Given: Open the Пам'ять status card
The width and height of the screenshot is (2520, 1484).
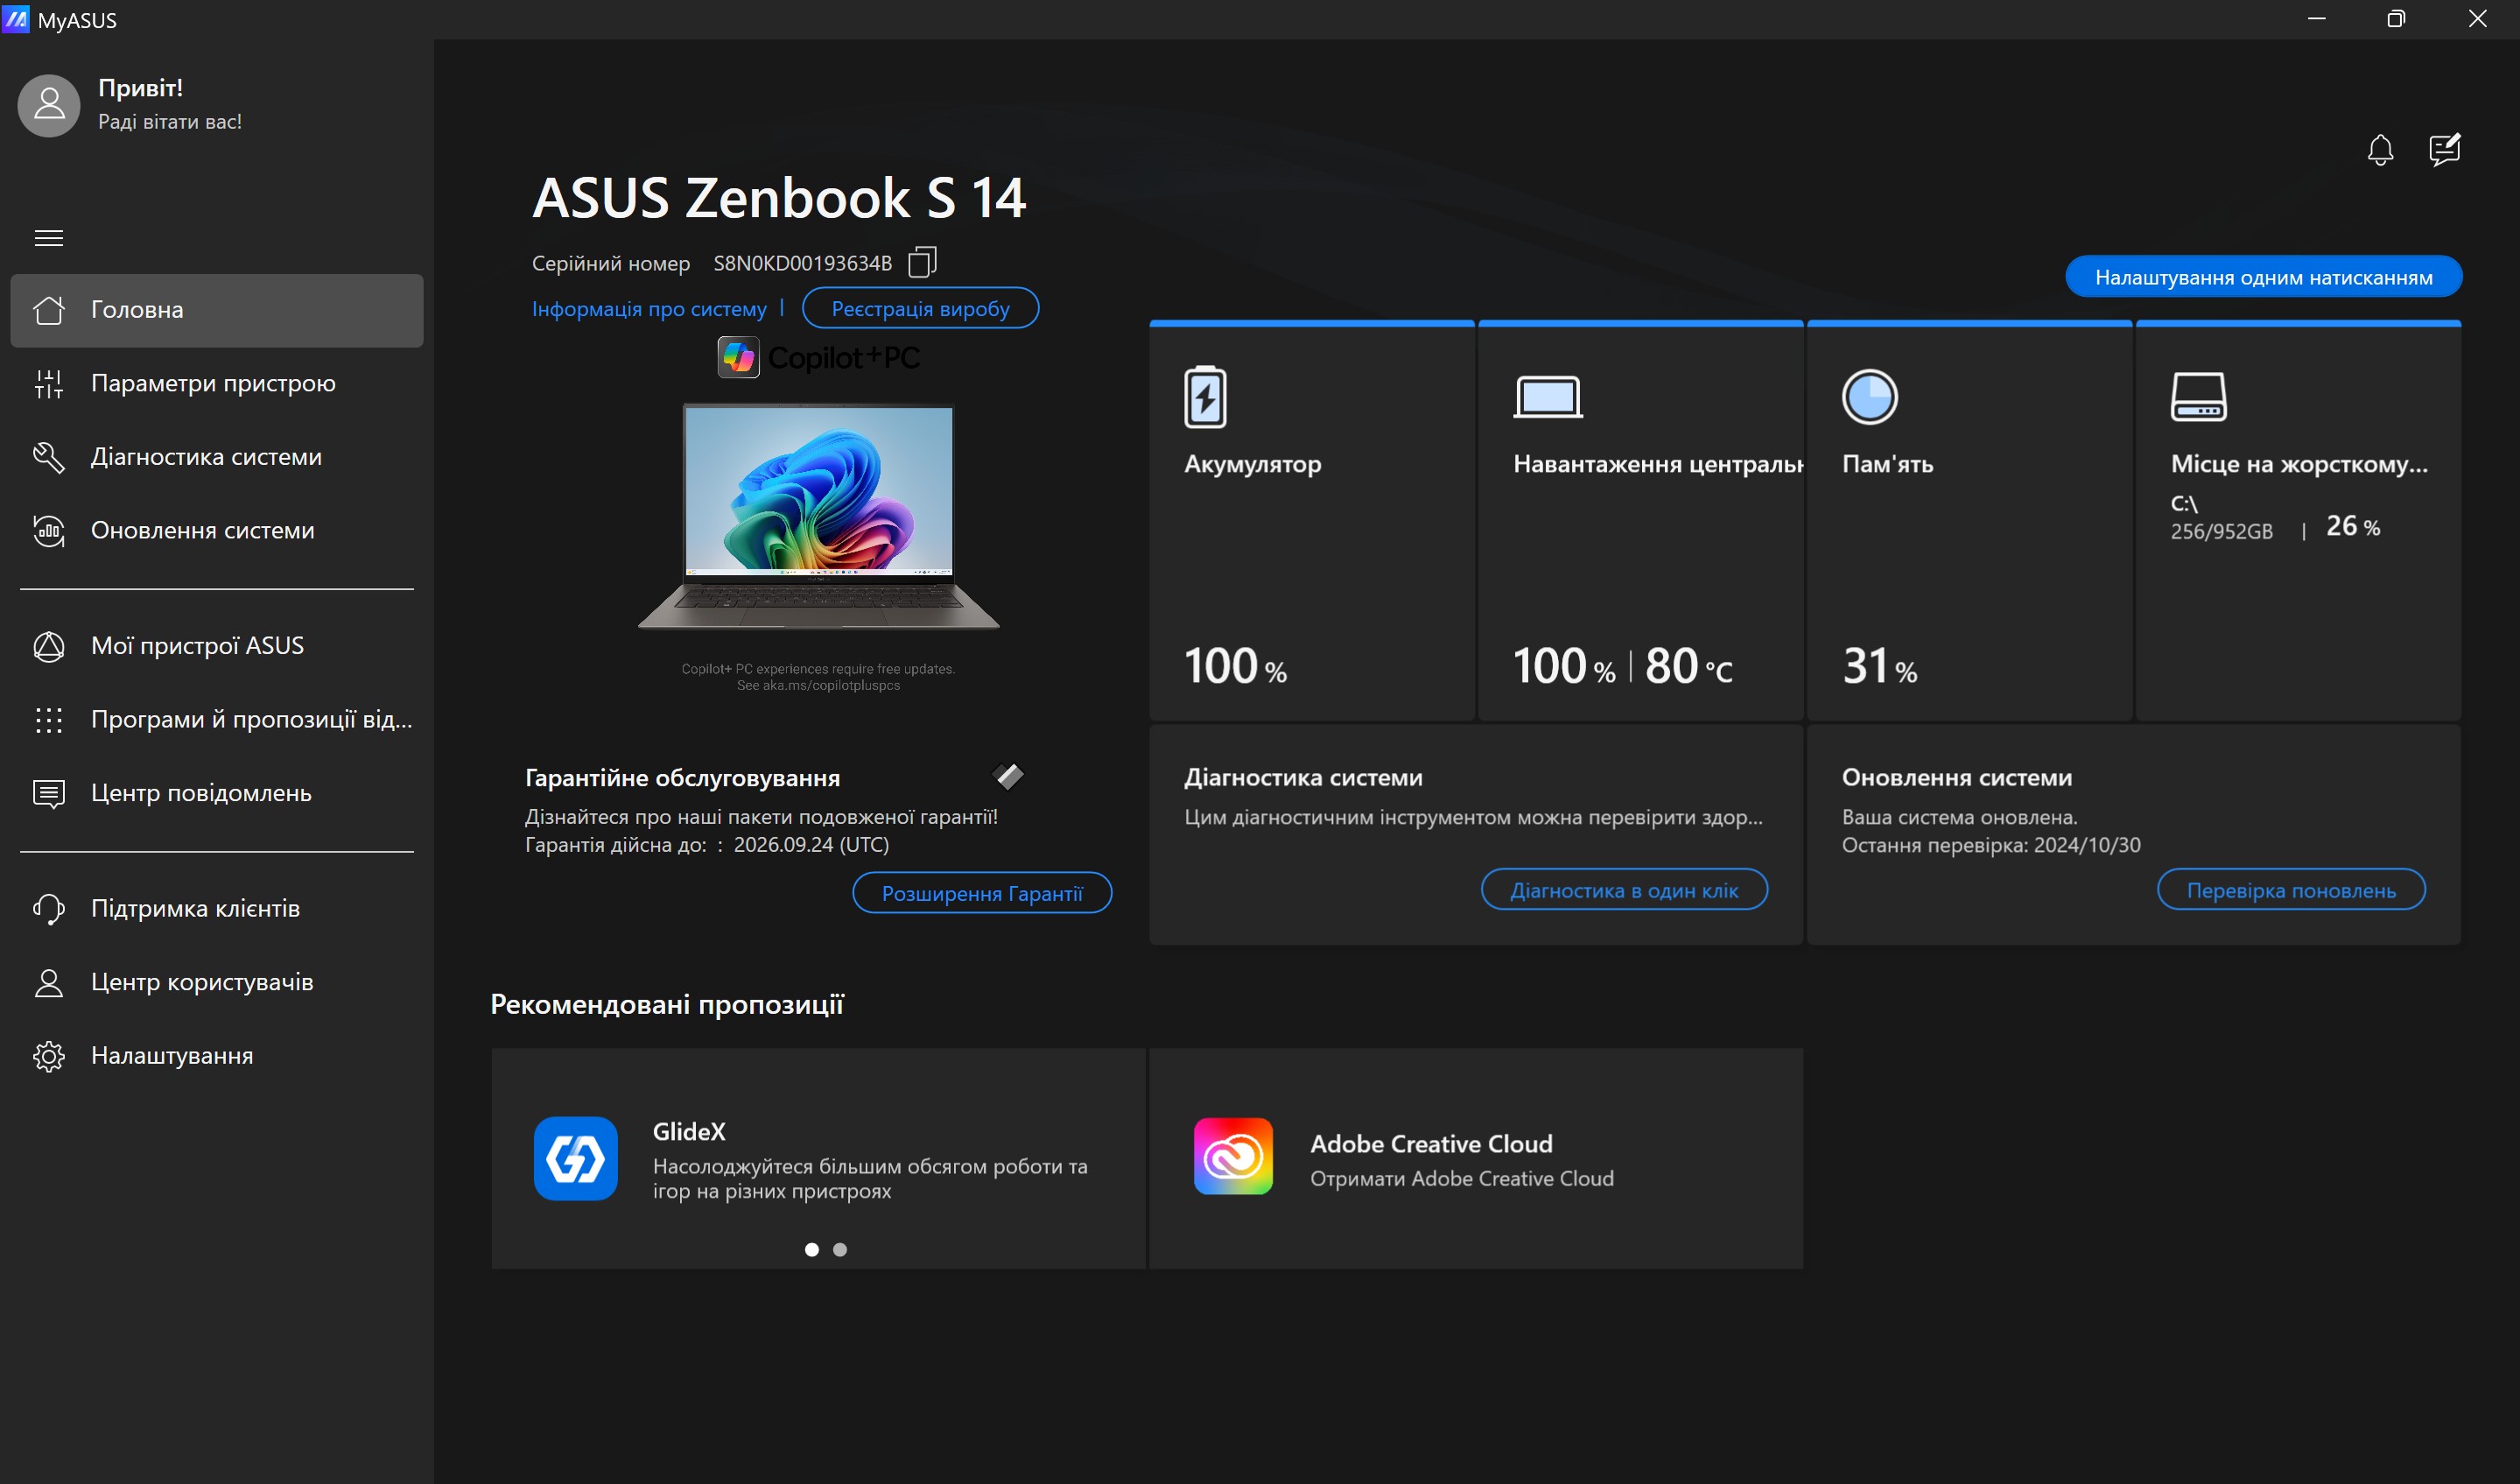Looking at the screenshot, I should [x=1969, y=521].
